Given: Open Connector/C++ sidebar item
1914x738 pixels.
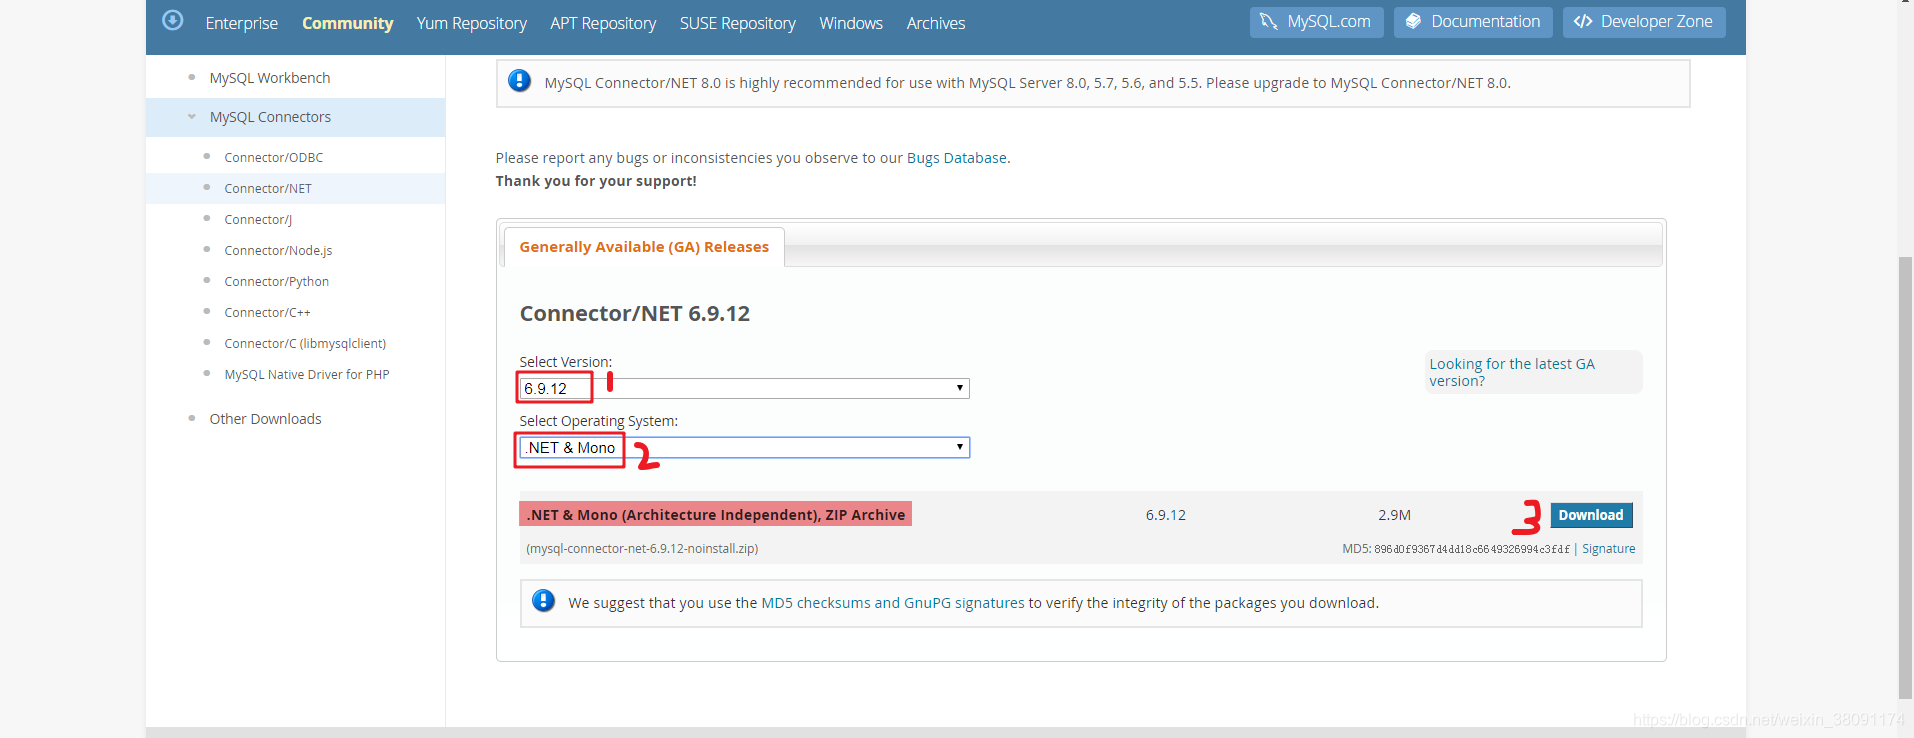Looking at the screenshot, I should [x=267, y=312].
